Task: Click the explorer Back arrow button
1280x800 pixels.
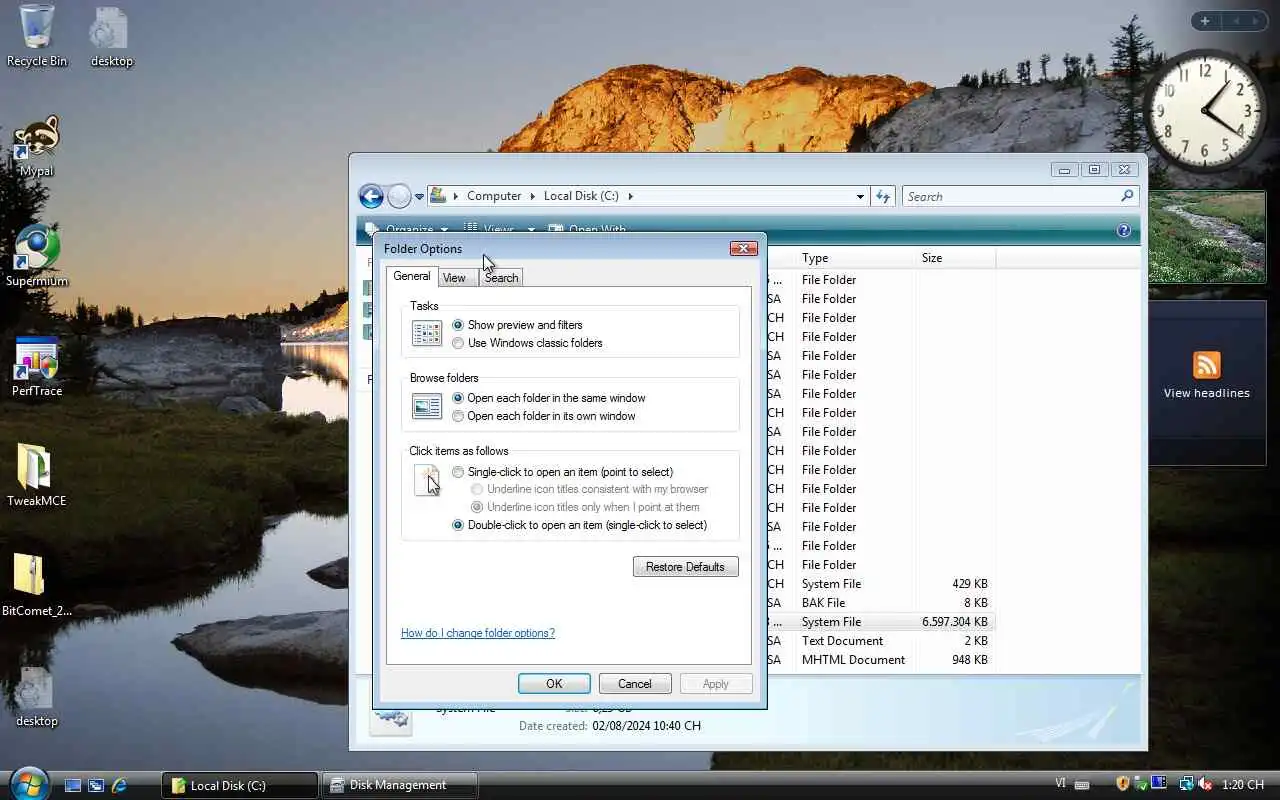Action: 371,196
